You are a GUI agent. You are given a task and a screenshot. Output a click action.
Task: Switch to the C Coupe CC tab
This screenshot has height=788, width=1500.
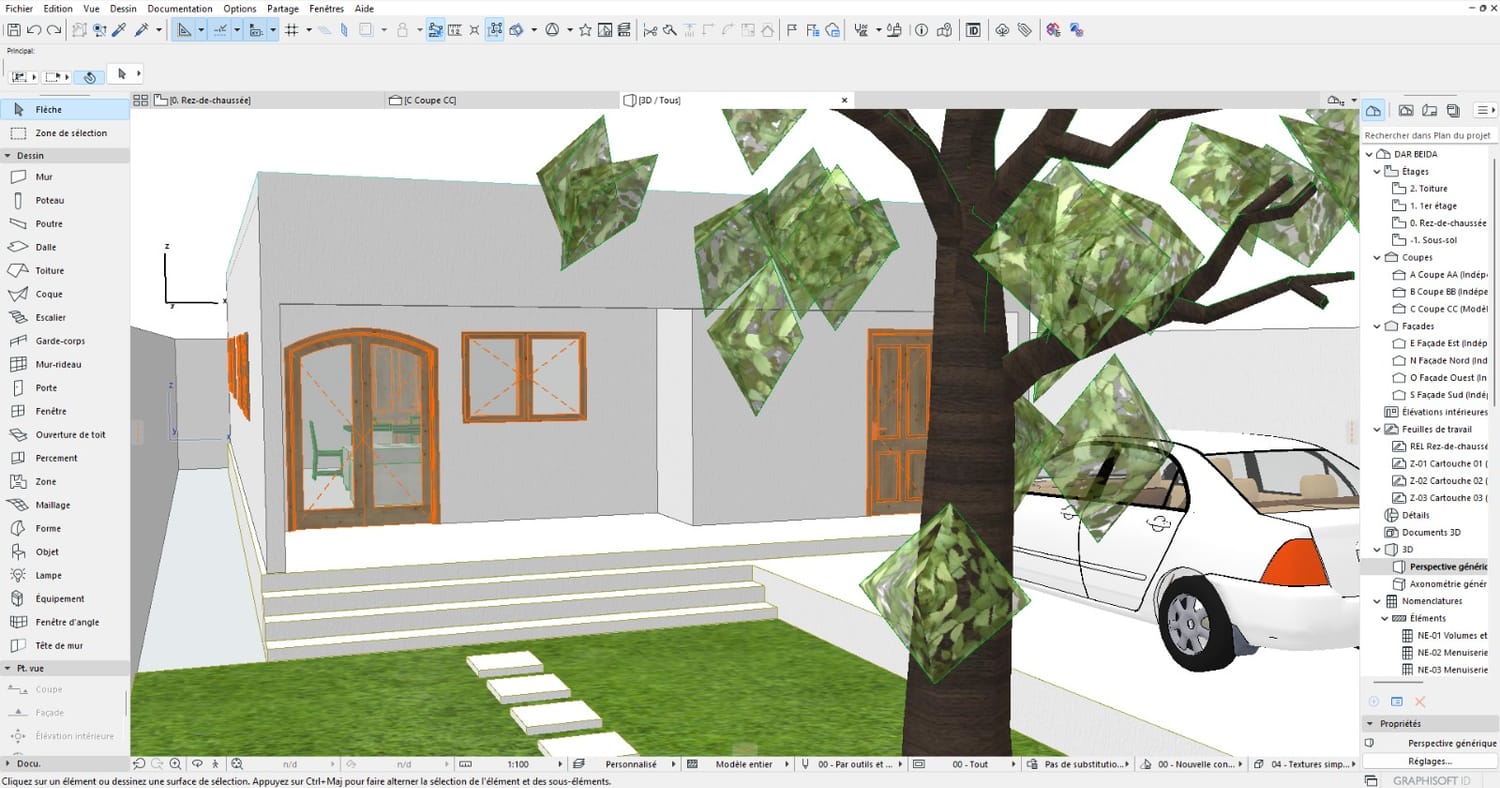click(x=430, y=100)
